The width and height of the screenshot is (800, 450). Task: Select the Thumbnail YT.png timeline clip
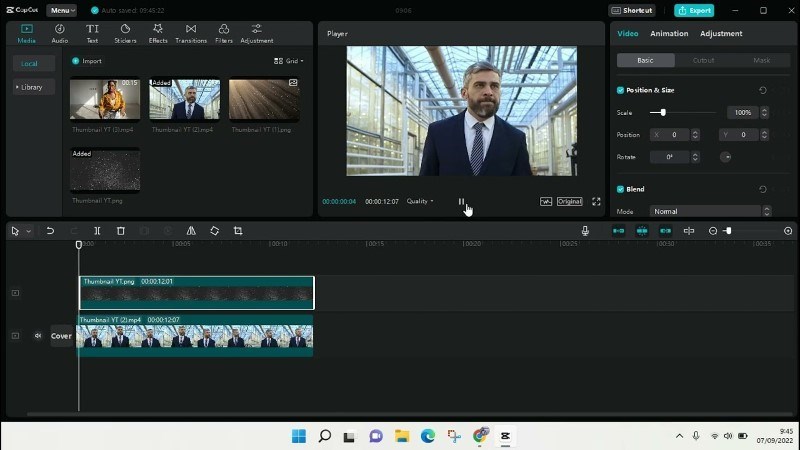[196, 293]
